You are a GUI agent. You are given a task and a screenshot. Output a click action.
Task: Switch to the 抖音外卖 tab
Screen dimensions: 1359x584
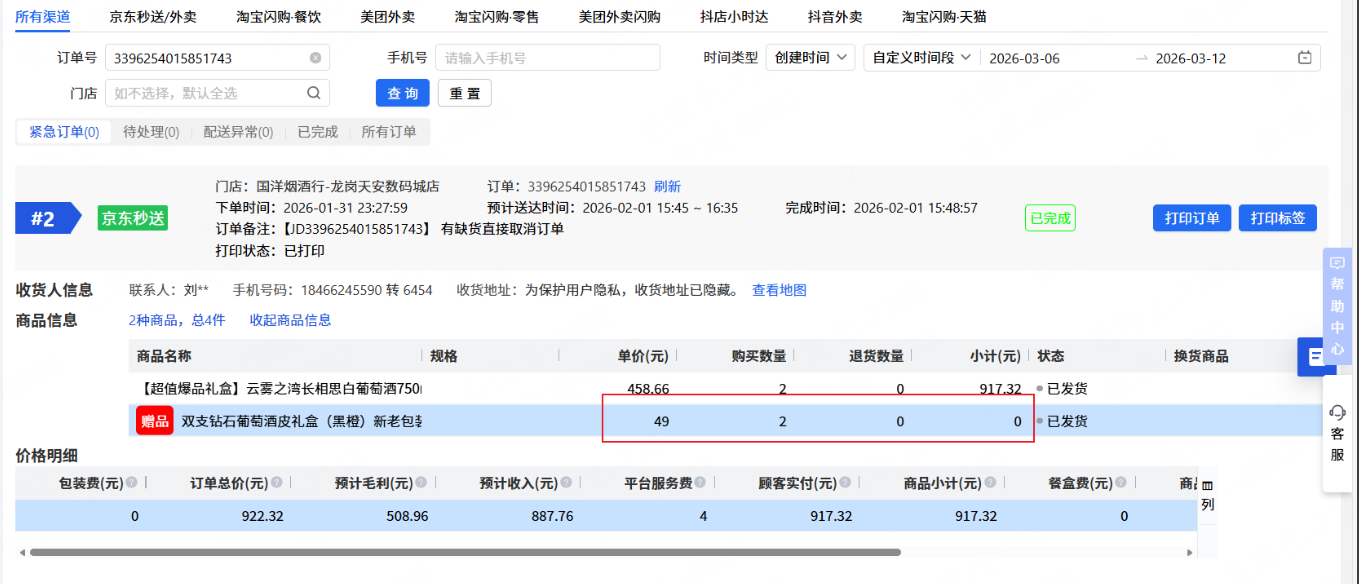coord(834,17)
